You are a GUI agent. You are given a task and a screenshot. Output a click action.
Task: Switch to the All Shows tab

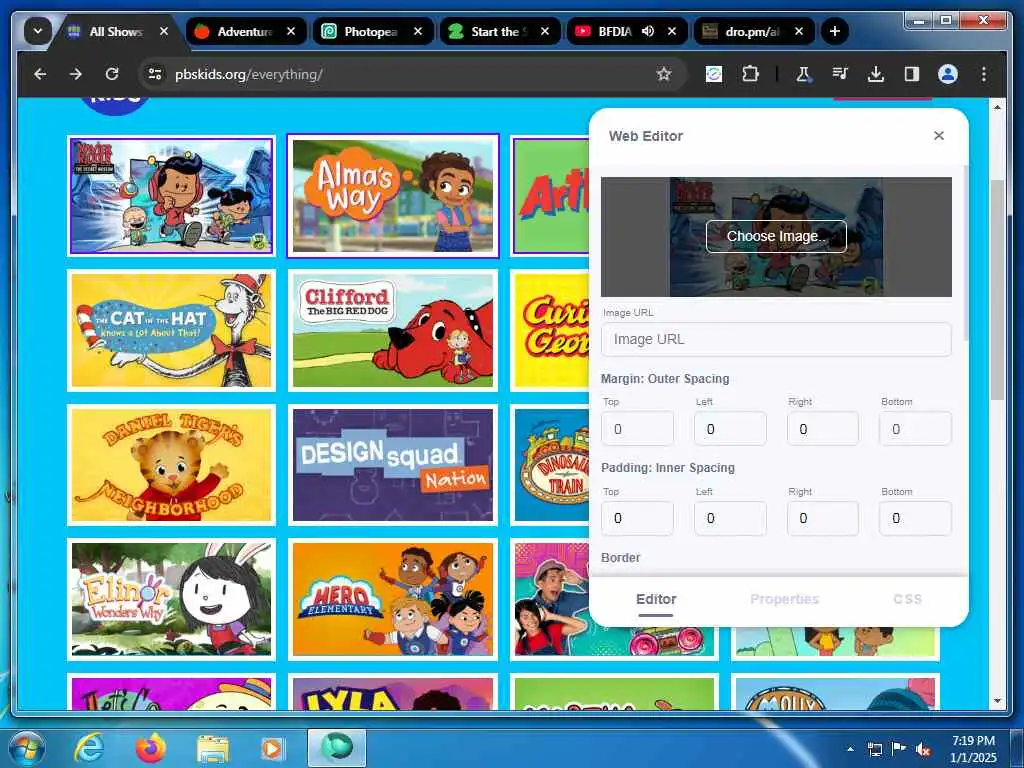pyautogui.click(x=118, y=31)
